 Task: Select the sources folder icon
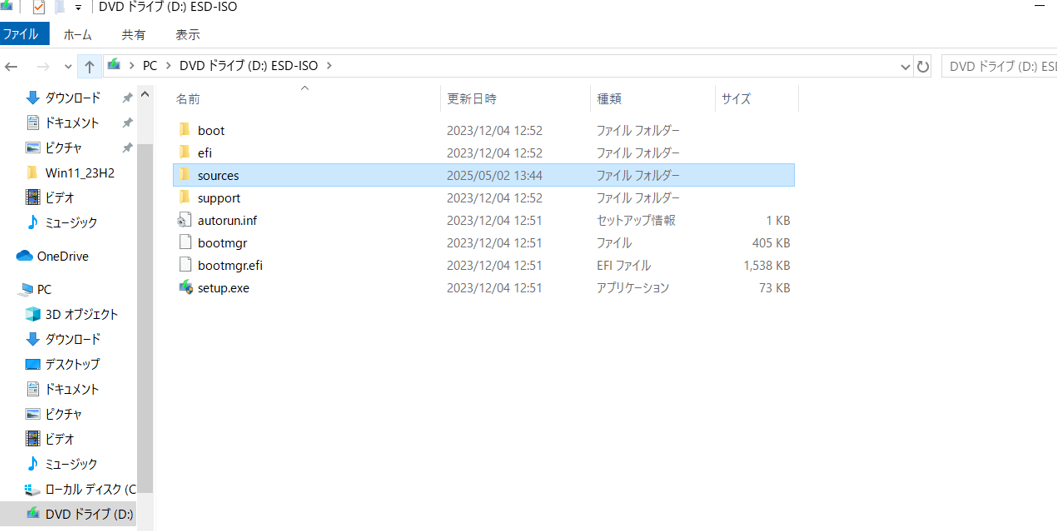coord(185,175)
